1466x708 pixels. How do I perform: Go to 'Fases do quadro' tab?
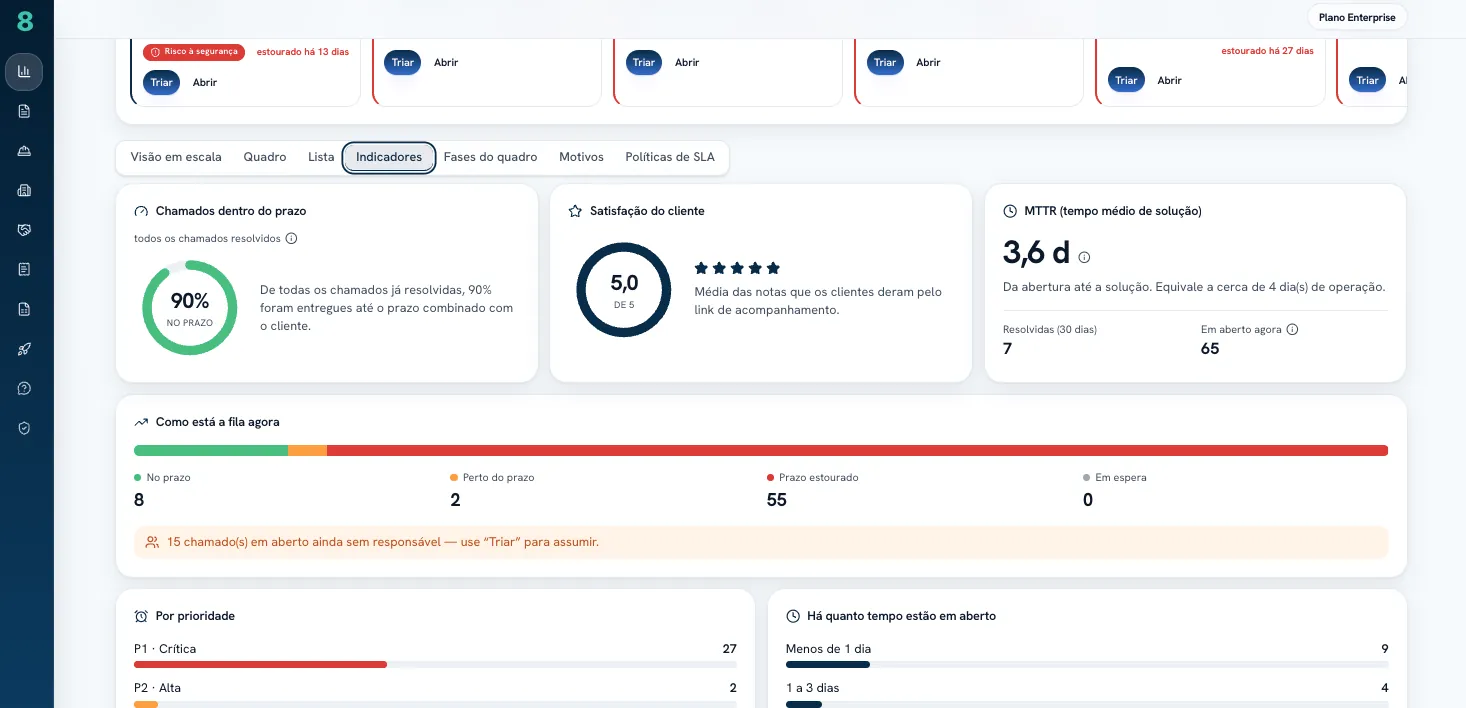490,157
